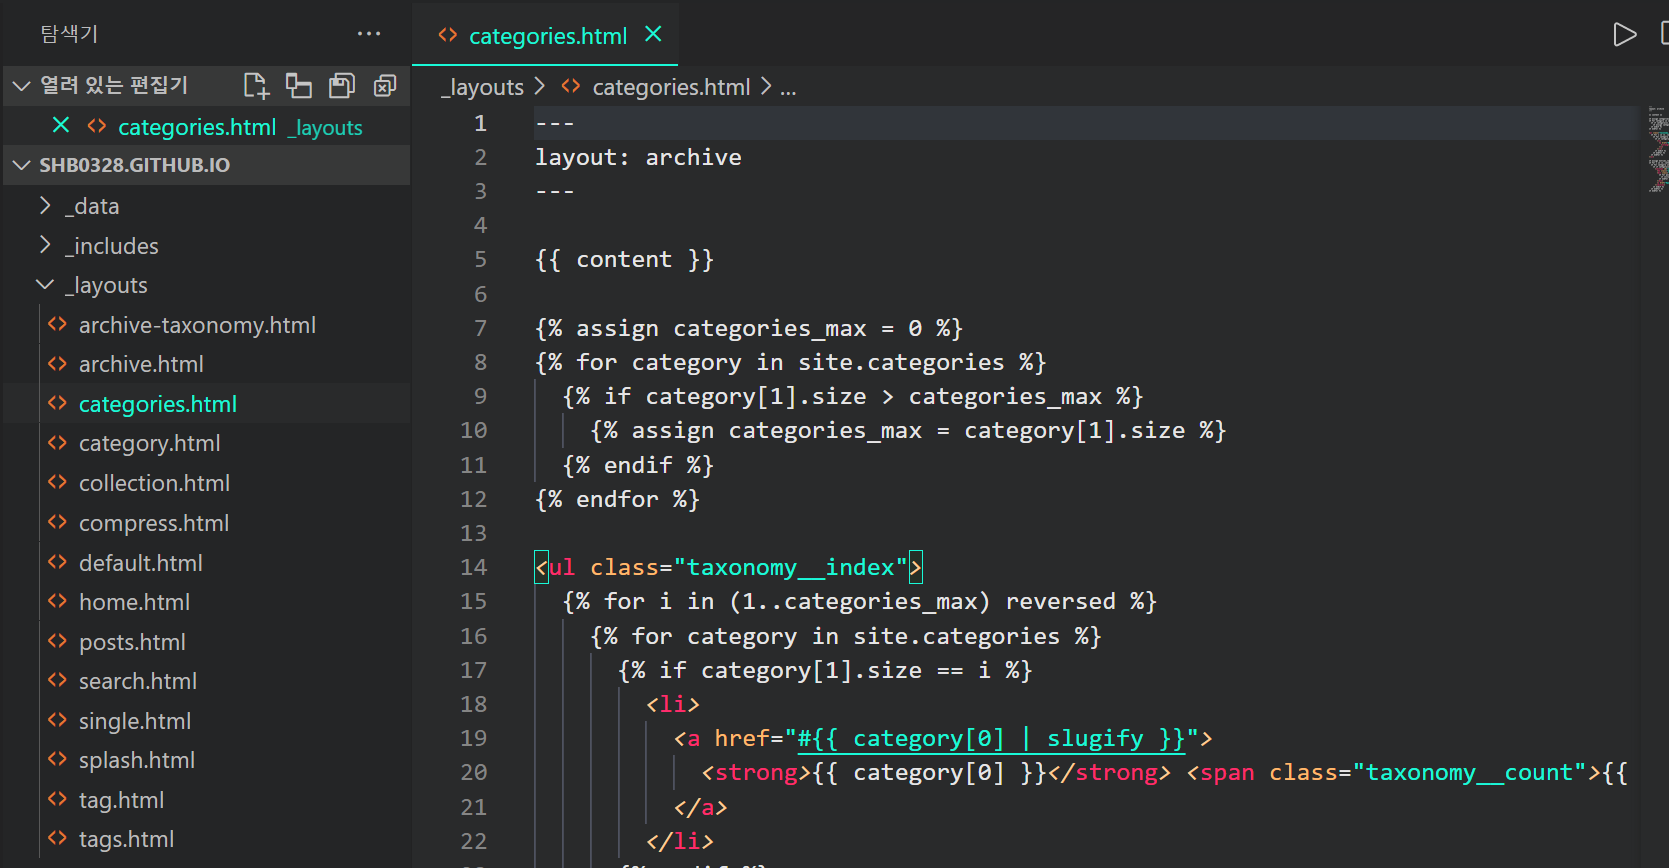Click 'layout: archive' text on line 2
This screenshot has width=1669, height=868.
coord(638,157)
